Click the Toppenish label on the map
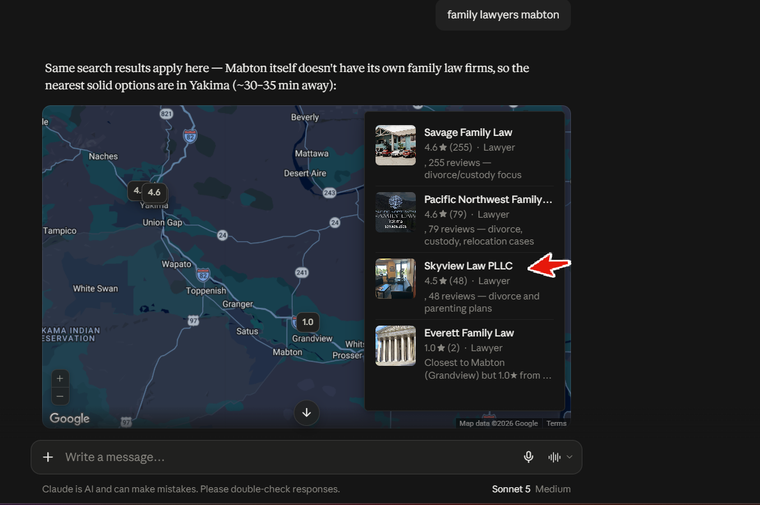This screenshot has width=760, height=505. coord(206,291)
